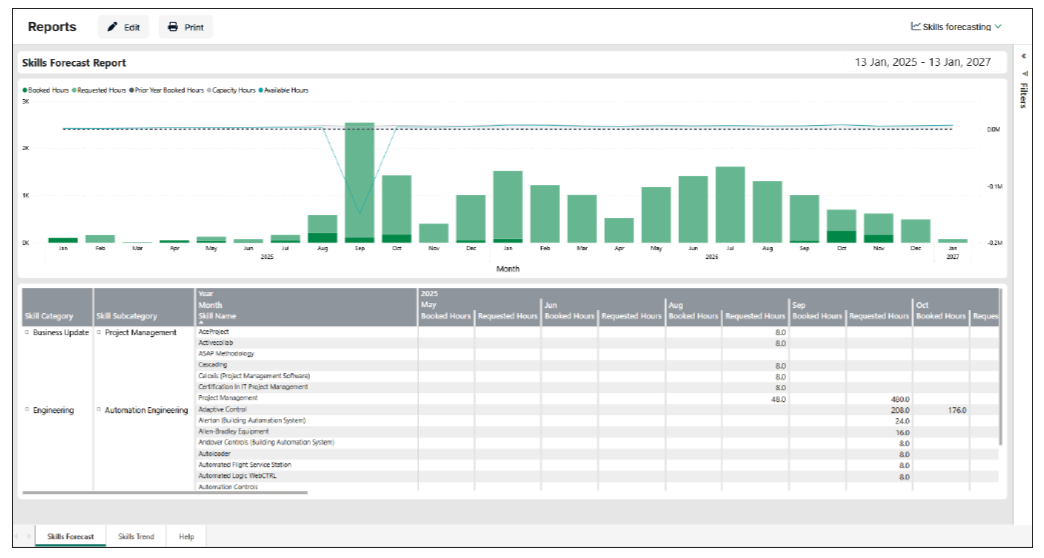Screen dimensions: 1044x558
Task: Click the pencil Edit icon
Action: [x=113, y=27]
